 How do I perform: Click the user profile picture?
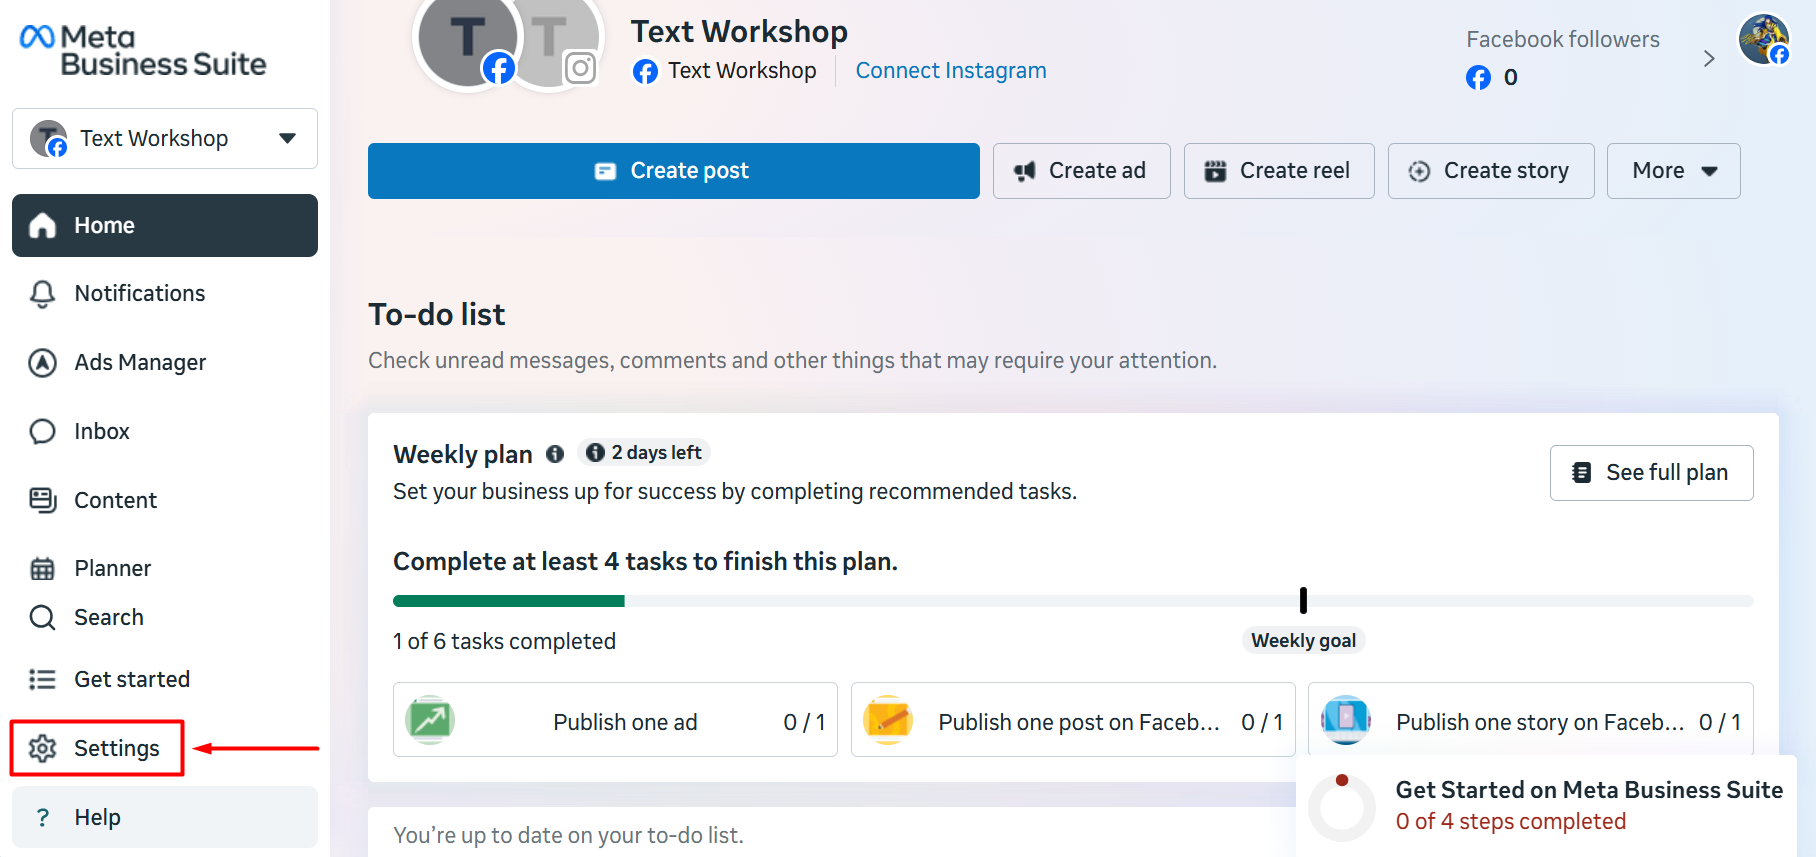[x=1763, y=39]
